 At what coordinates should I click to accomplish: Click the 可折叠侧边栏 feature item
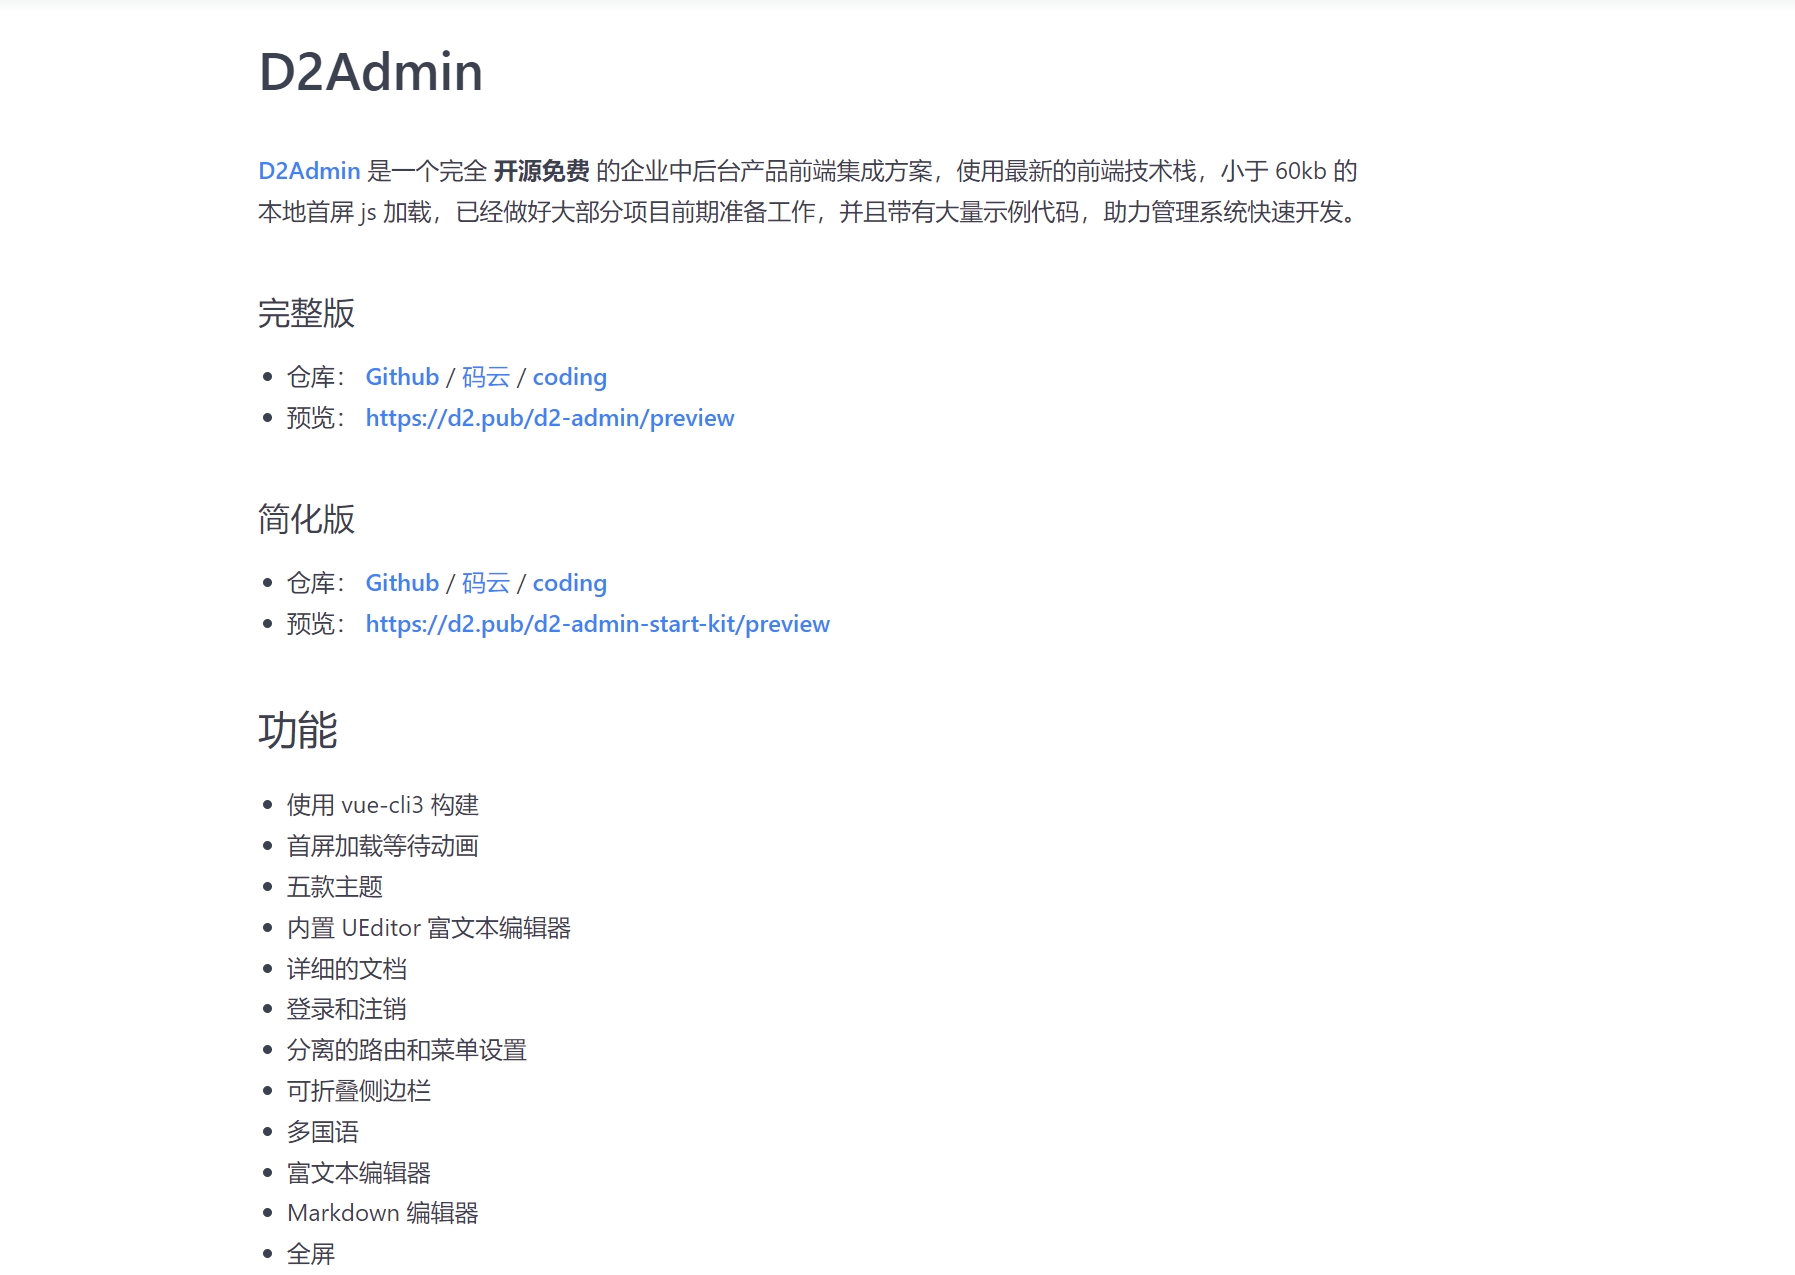[x=361, y=1091]
